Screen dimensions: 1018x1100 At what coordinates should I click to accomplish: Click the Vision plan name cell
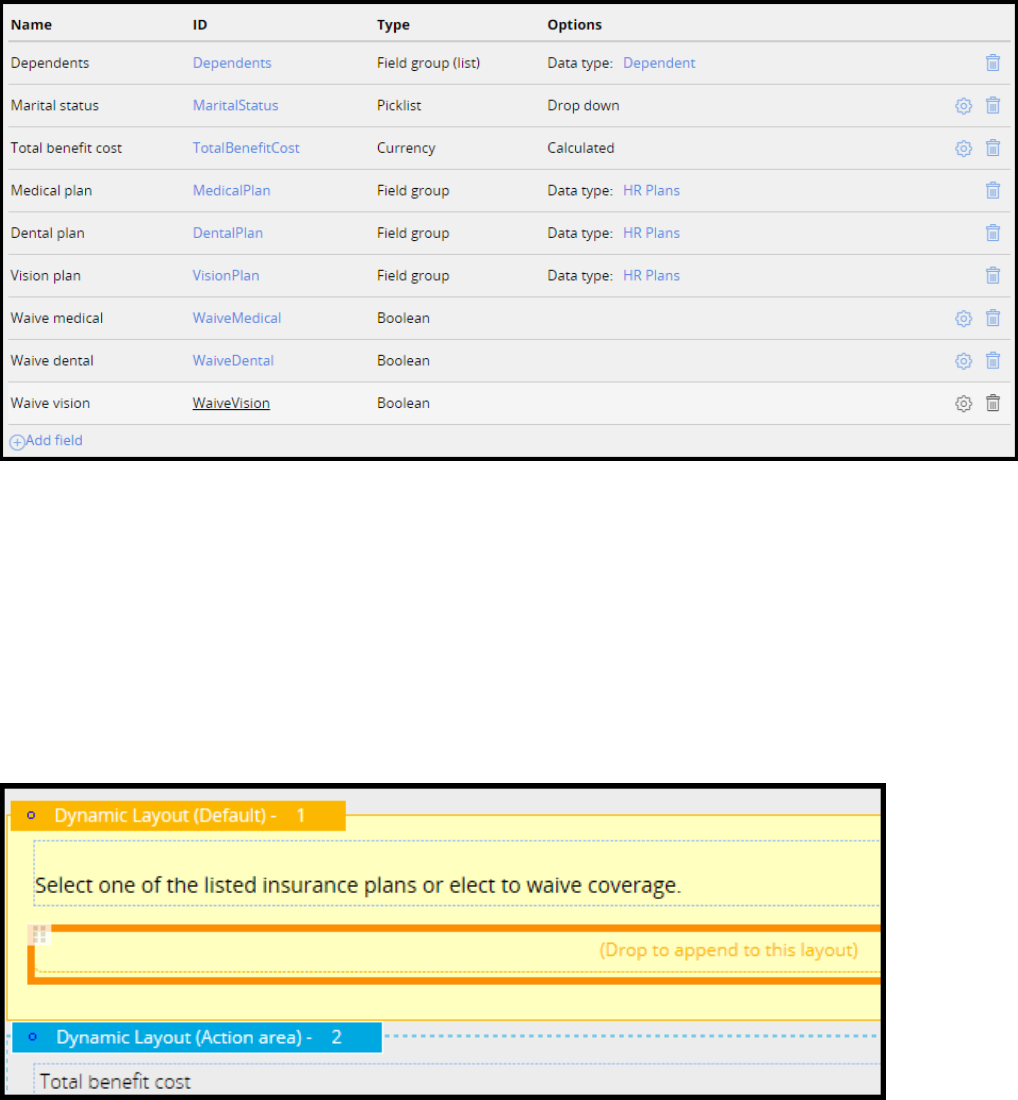tap(46, 276)
